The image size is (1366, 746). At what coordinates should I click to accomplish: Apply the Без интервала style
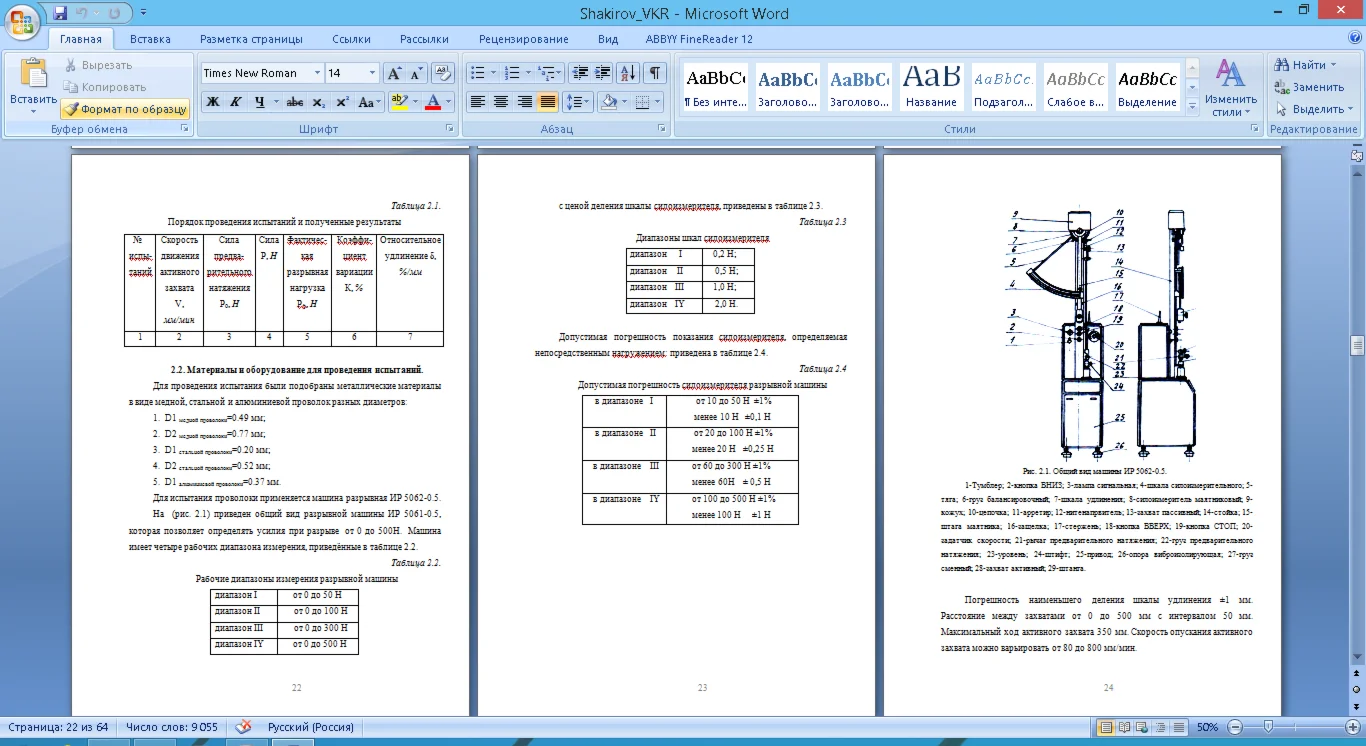(714, 86)
